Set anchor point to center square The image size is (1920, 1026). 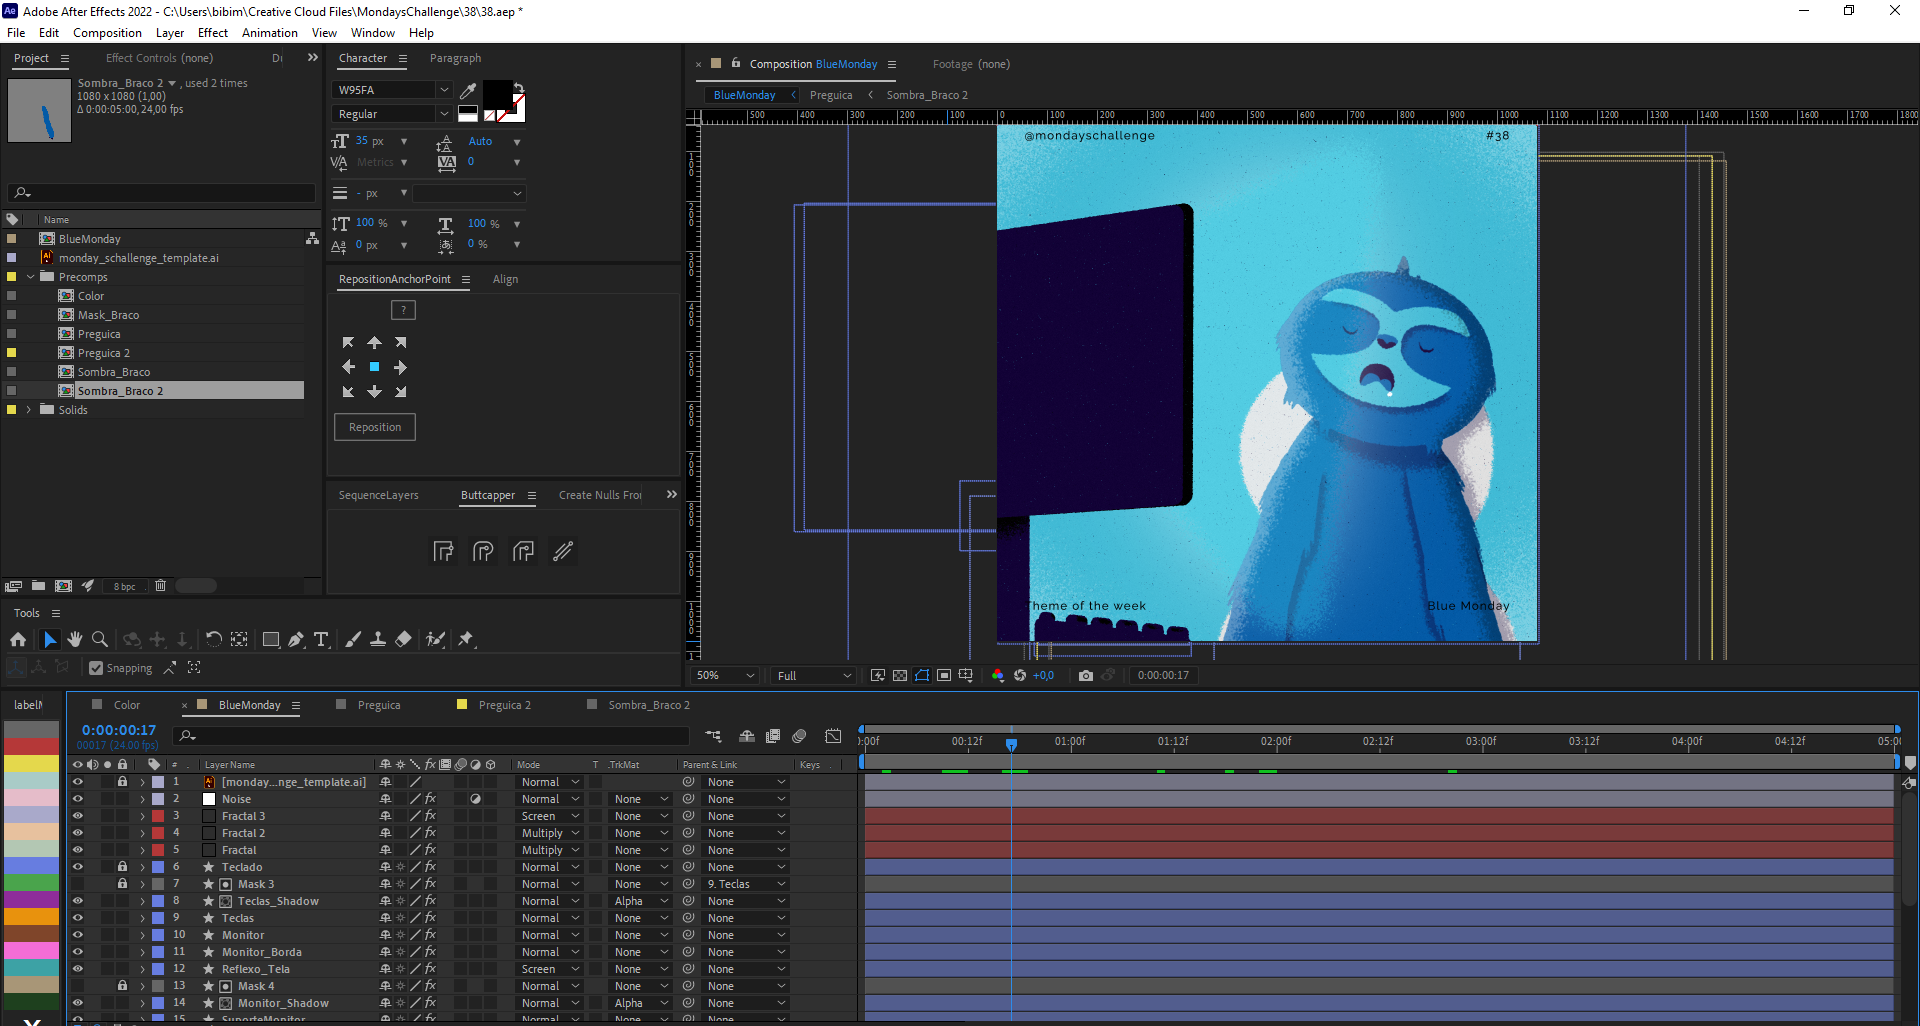tap(374, 367)
